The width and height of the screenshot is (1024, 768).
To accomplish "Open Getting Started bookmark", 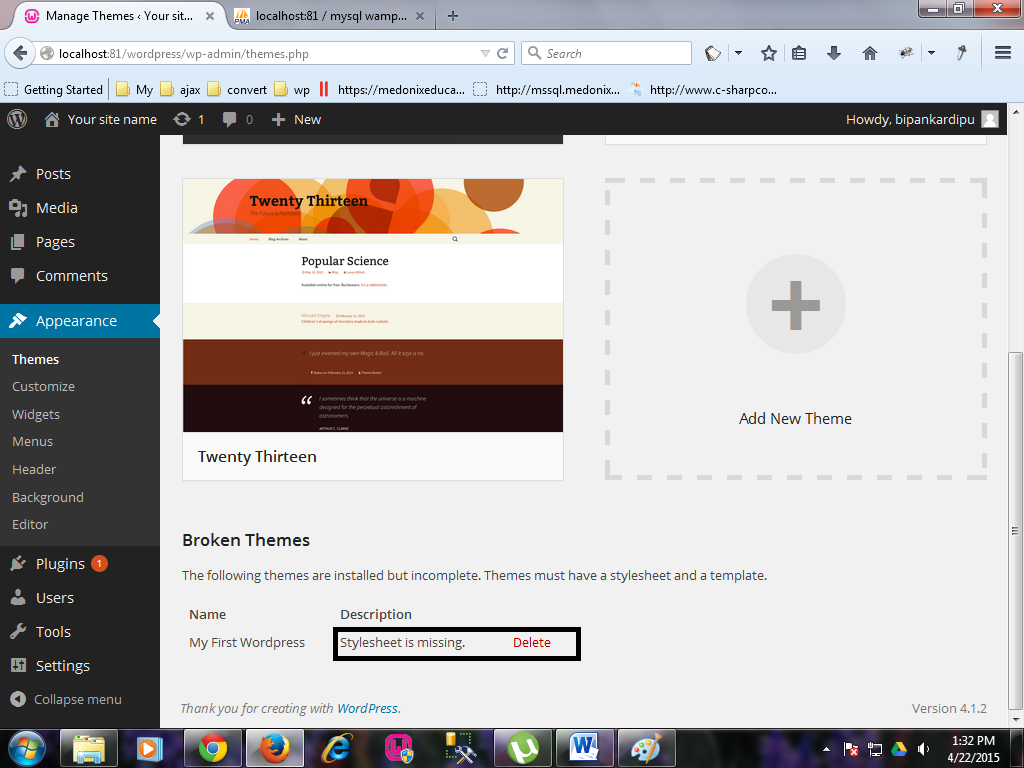I will point(54,89).
